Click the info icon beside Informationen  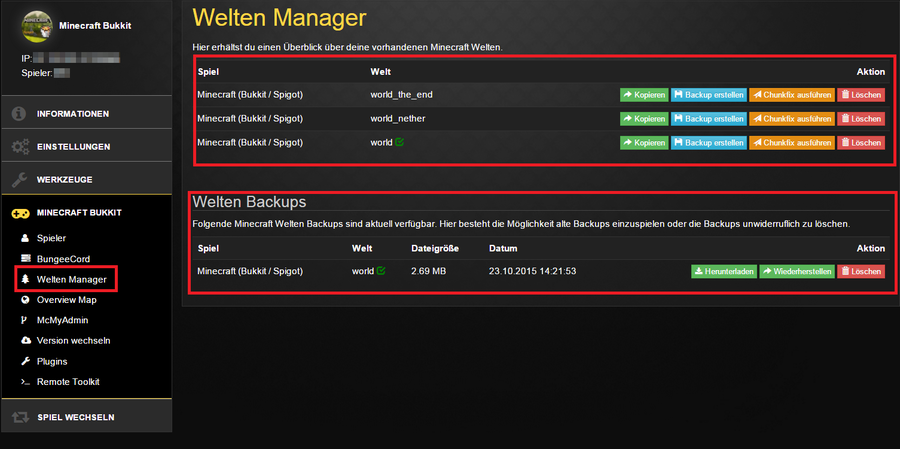pos(19,114)
